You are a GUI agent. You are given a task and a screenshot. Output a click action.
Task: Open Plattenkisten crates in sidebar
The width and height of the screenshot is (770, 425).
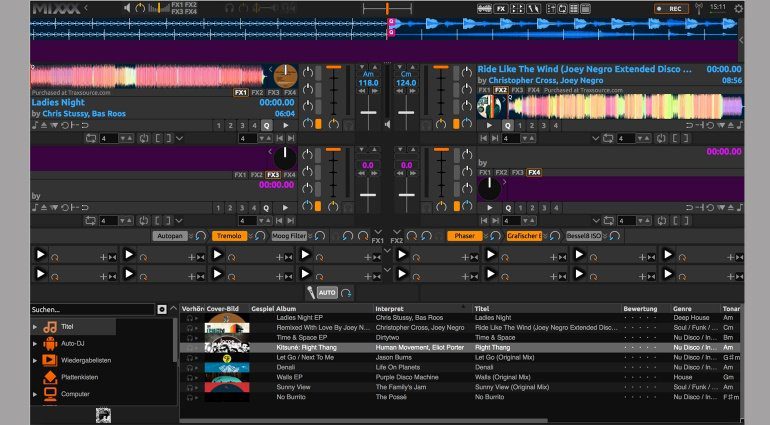click(x=80, y=377)
